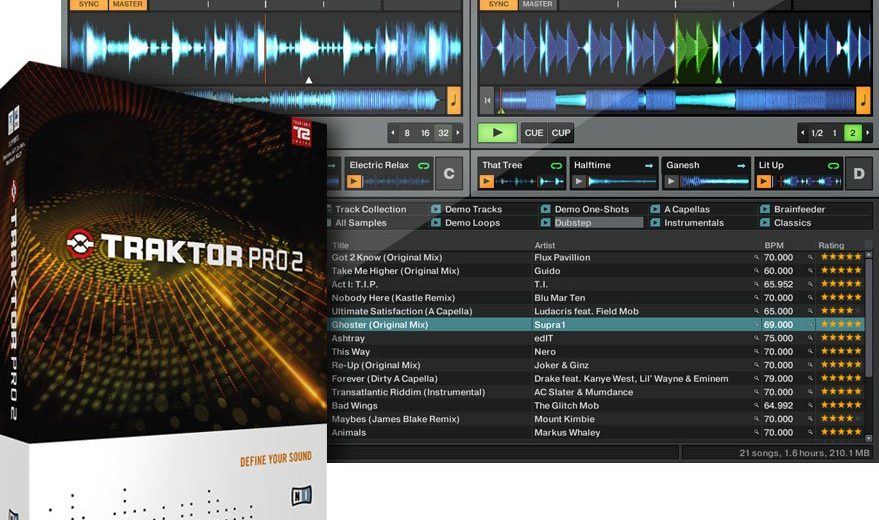Click the left arrow of the left deck loop size selector
The width and height of the screenshot is (879, 520).
point(393,133)
